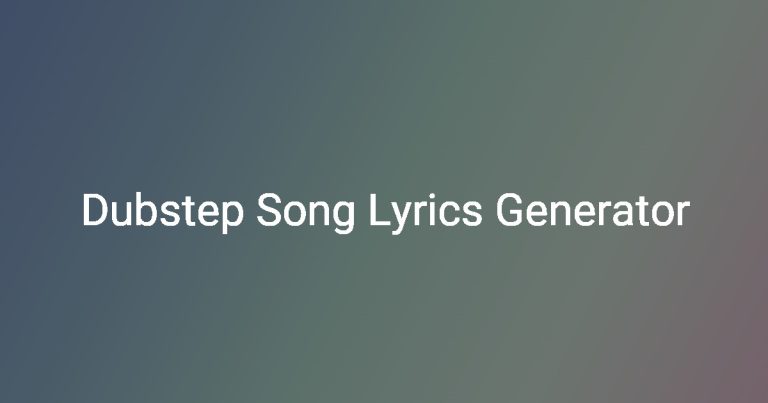The height and width of the screenshot is (403, 768).
Task: Click the word Dubstep in the title
Action: (x=163, y=212)
